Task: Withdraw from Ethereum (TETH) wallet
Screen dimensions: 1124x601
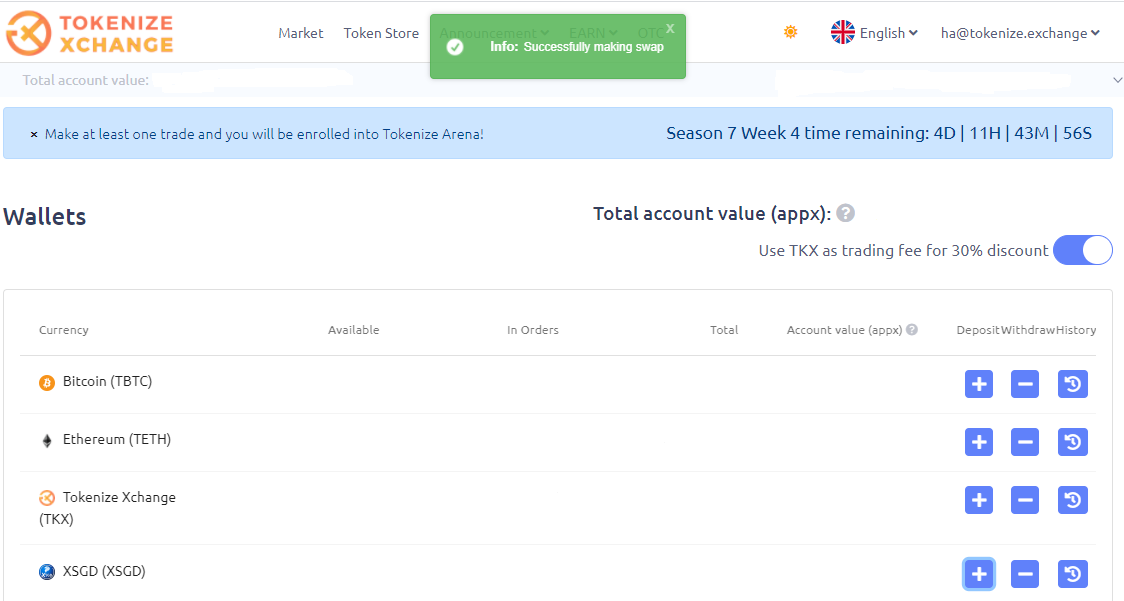Action: click(x=1024, y=442)
